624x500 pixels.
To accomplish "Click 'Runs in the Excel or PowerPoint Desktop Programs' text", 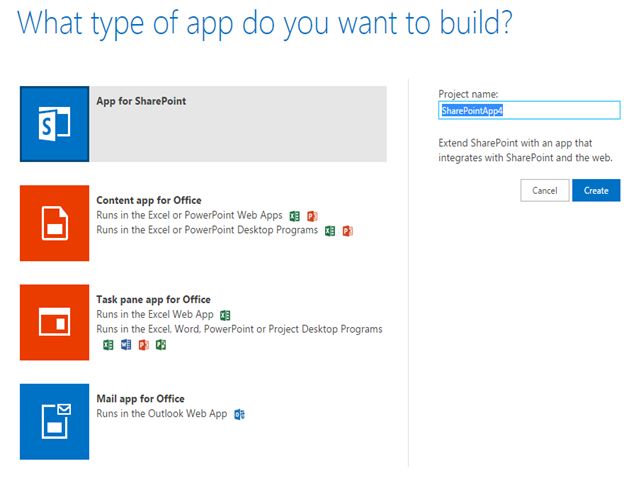I will [x=207, y=230].
